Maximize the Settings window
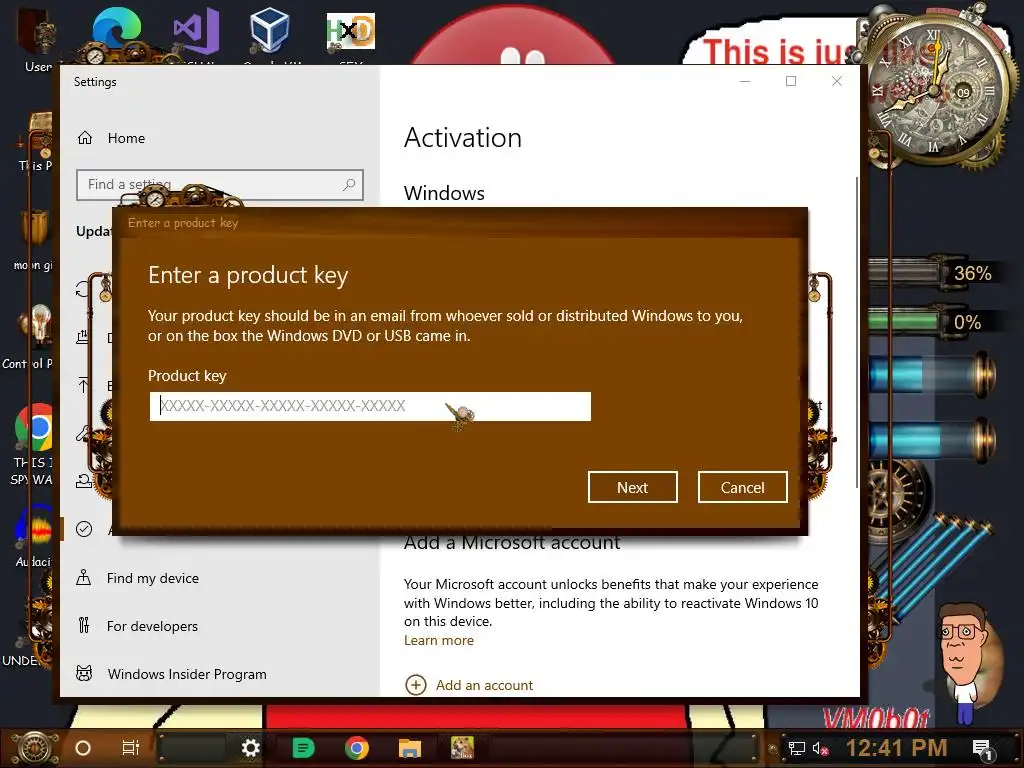 pos(791,81)
